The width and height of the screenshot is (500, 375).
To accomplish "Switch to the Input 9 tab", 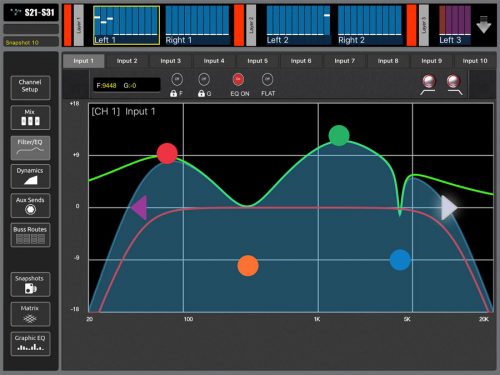I will point(432,61).
